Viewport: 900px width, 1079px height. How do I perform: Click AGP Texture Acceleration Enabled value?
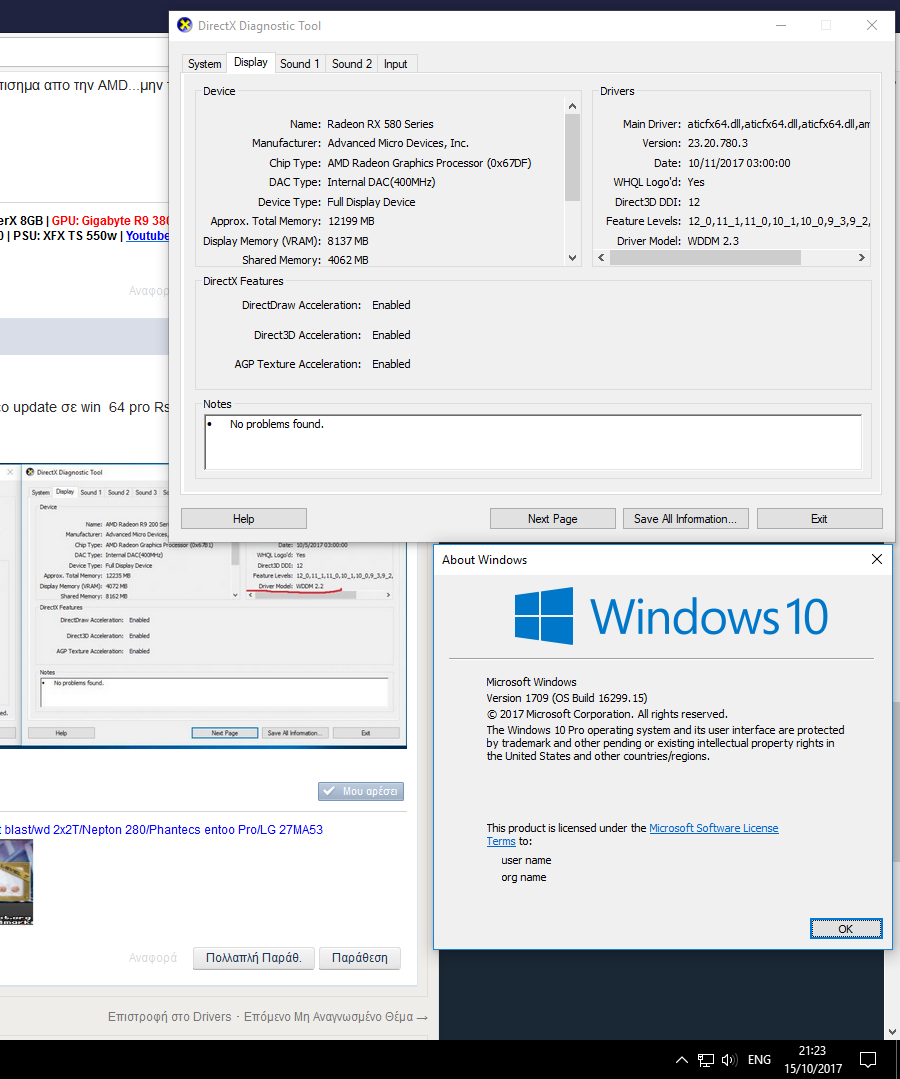(x=392, y=364)
